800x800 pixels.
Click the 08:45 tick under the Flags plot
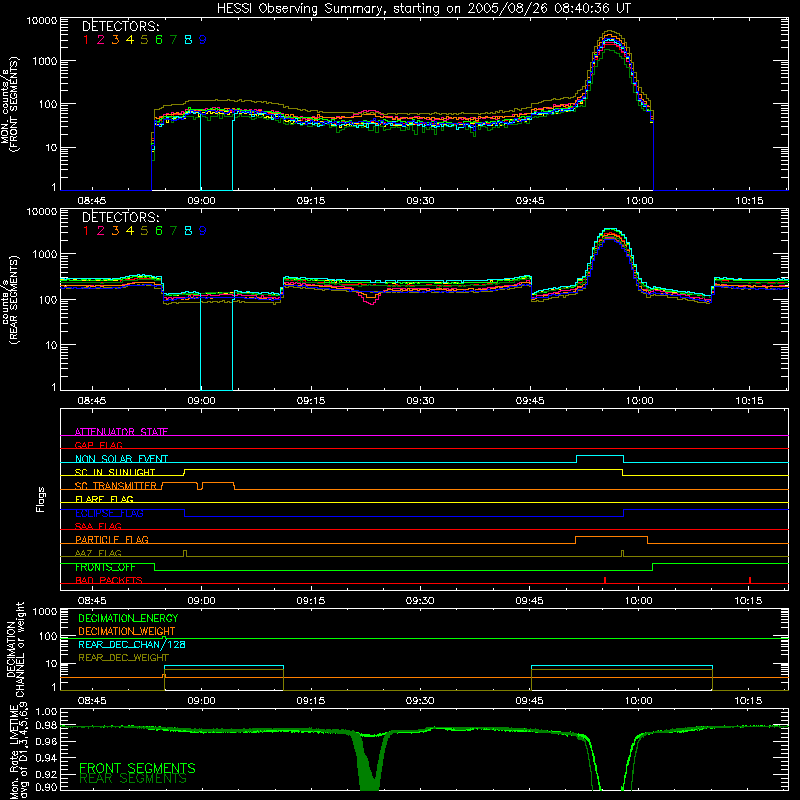coord(92,601)
